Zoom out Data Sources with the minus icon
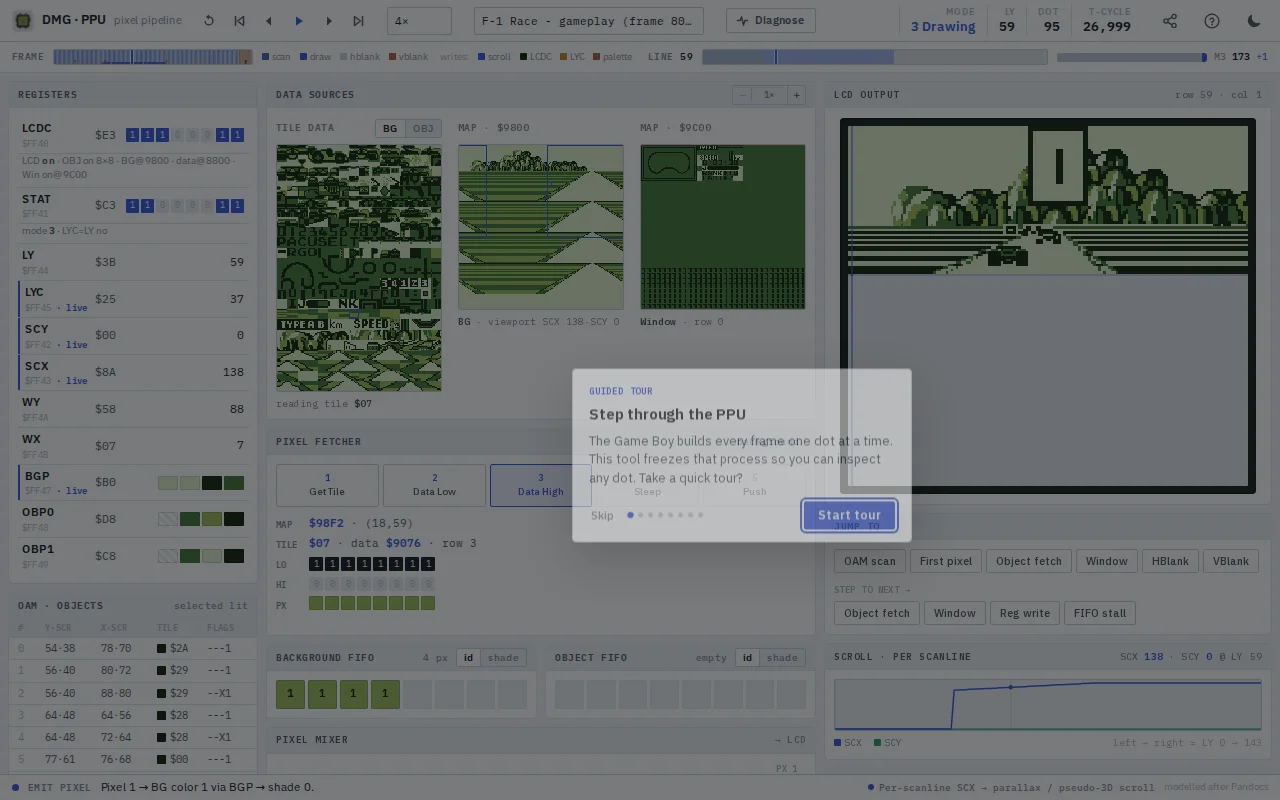 [742, 95]
